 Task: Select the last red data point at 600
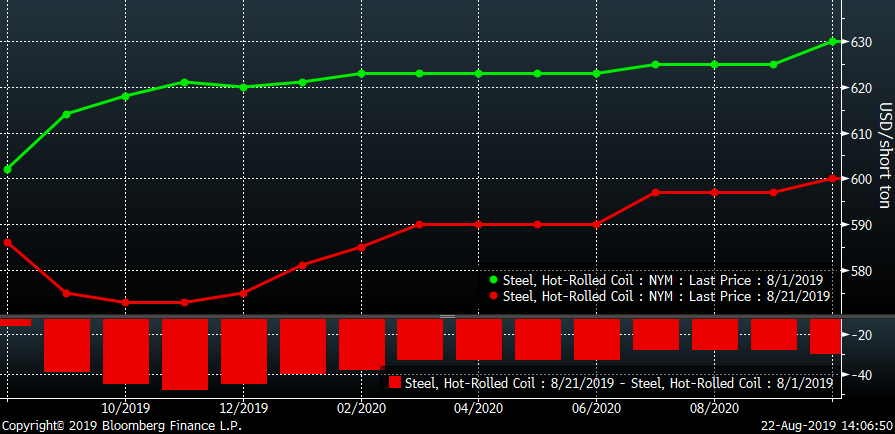tap(833, 179)
